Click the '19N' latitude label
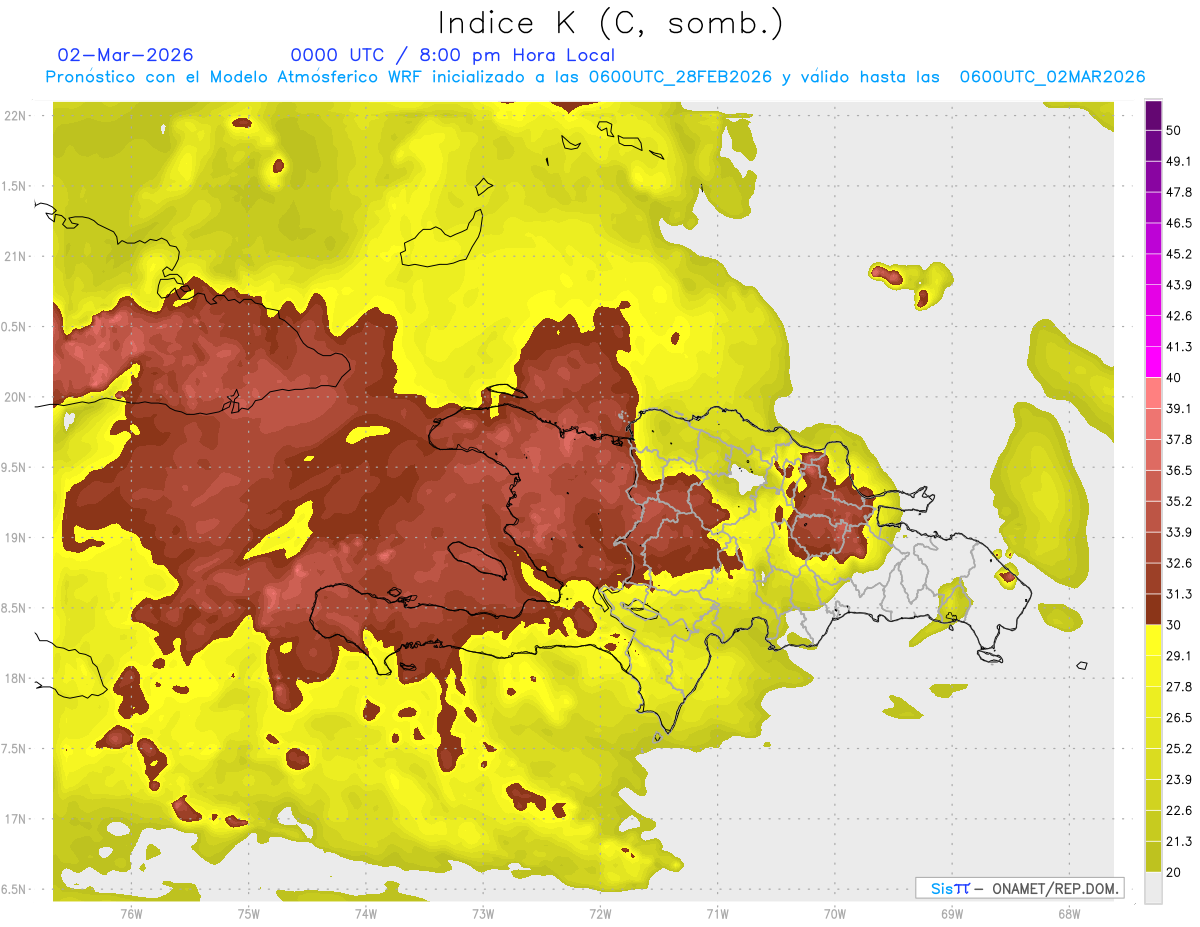Image resolution: width=1200 pixels, height=927 pixels. (16, 538)
